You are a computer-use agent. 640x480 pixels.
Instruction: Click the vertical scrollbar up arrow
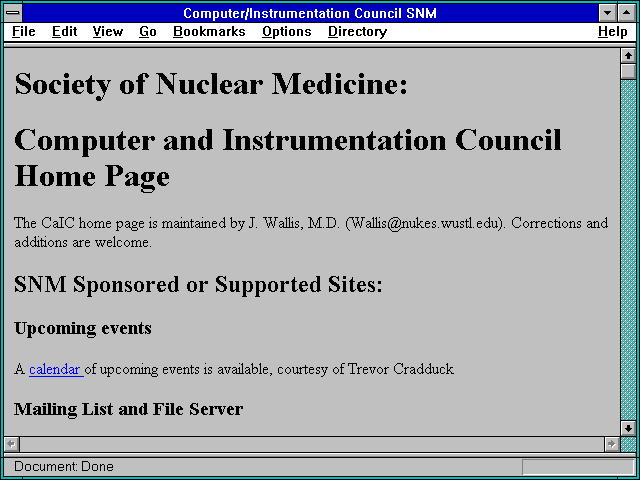point(628,56)
